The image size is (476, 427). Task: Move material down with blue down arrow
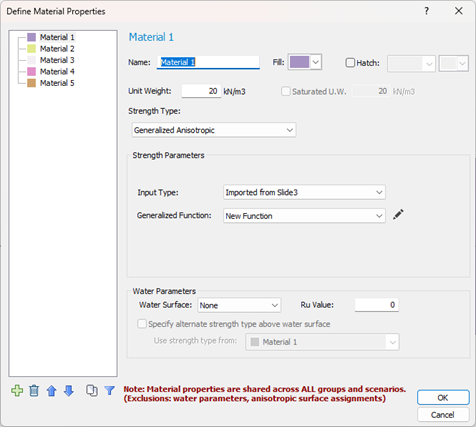pos(69,391)
